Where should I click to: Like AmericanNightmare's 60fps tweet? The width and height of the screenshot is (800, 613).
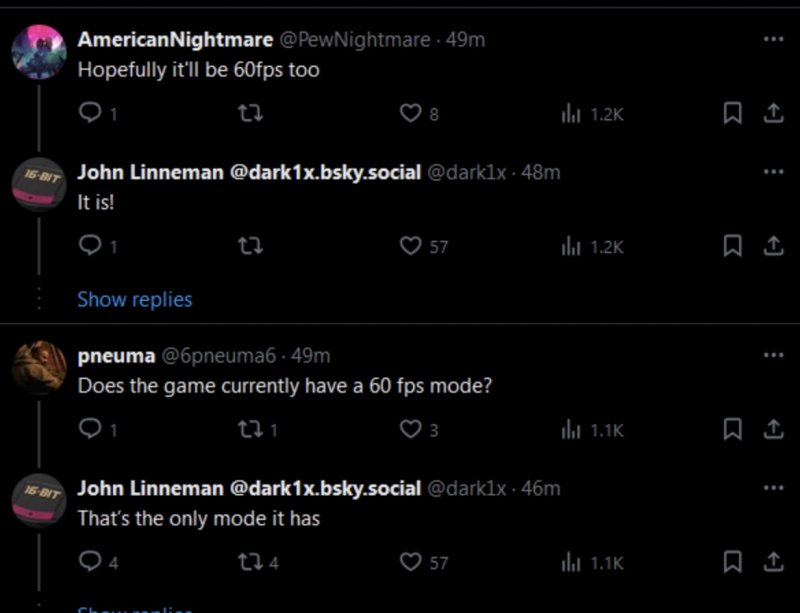409,114
